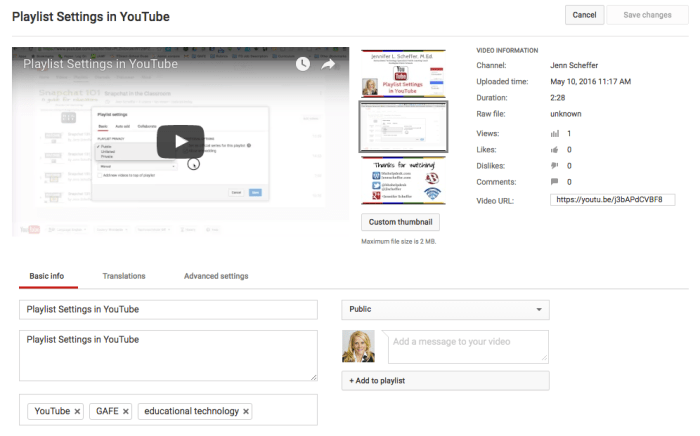
Task: Remove the GAFE tag
Action: pyautogui.click(x=126, y=411)
